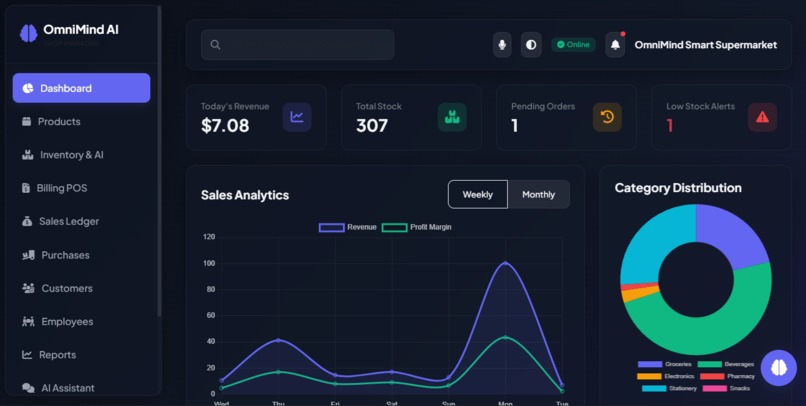The image size is (806, 406).
Task: Toggle Electronics legend entry
Action: pyautogui.click(x=666, y=377)
